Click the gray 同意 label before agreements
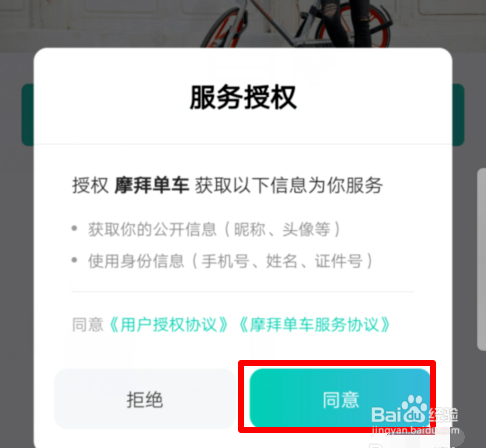 click(x=88, y=324)
